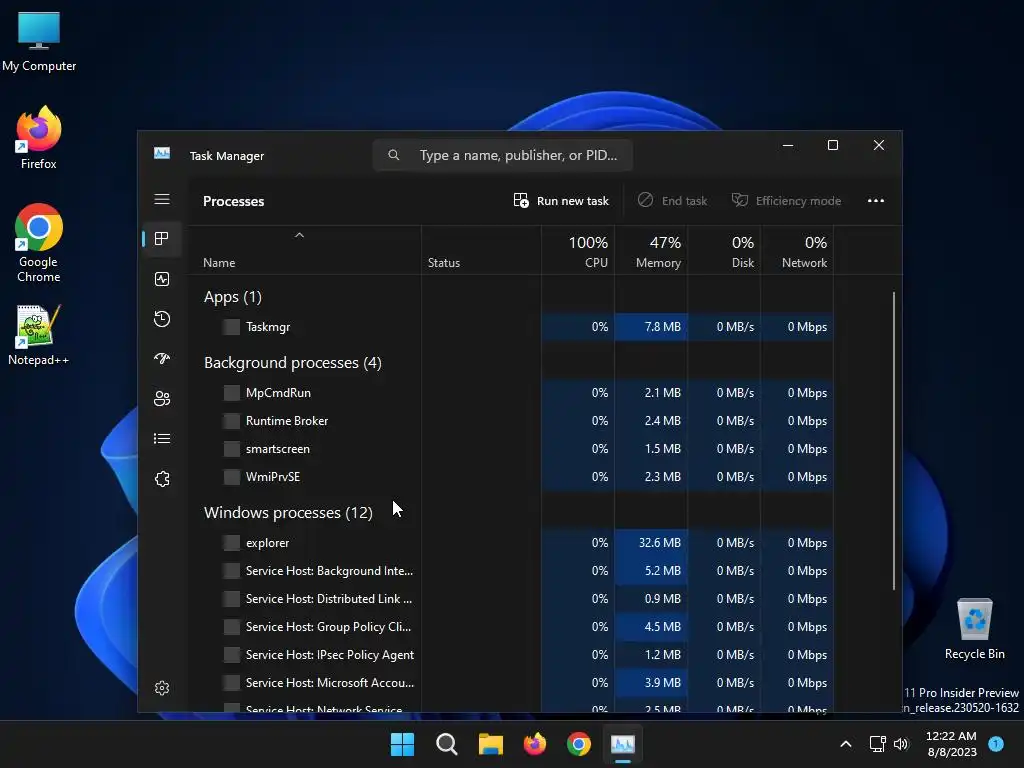Click the Task Manager title bar icon
Viewport: 1024px width, 768px height.
pyautogui.click(x=162, y=153)
